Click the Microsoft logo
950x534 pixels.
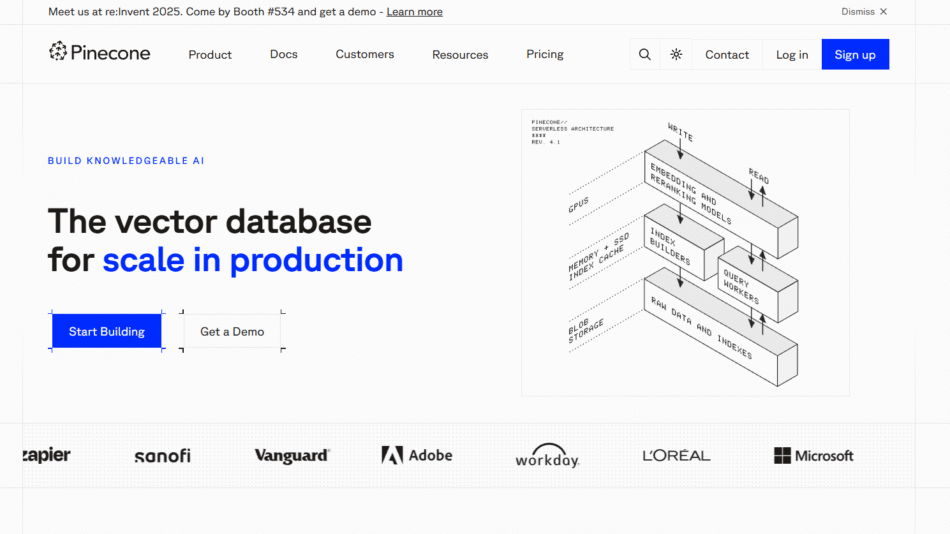tap(813, 456)
